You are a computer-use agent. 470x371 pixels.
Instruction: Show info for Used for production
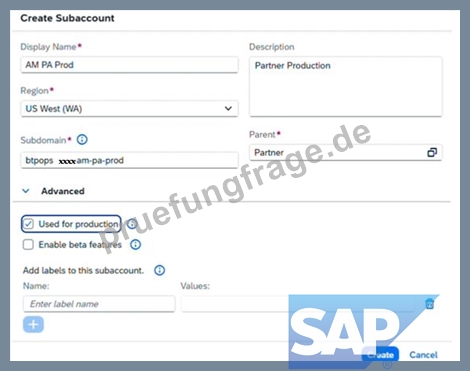tap(133, 224)
